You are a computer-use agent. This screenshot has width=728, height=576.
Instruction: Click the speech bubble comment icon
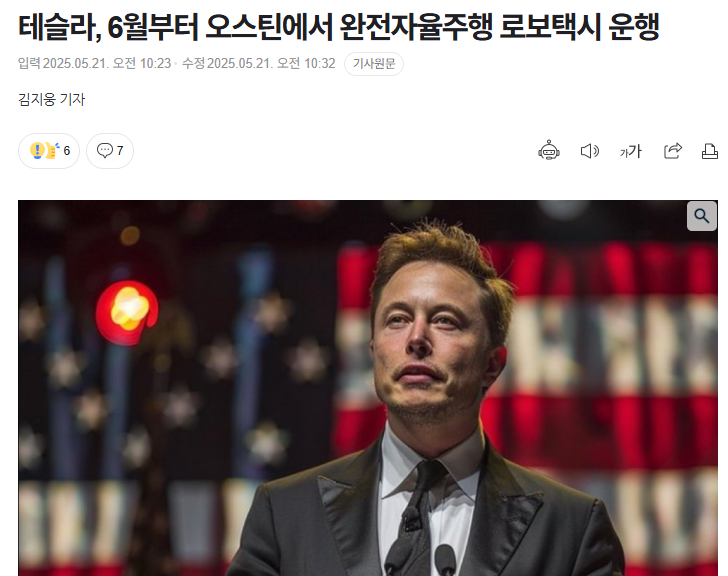click(x=104, y=150)
